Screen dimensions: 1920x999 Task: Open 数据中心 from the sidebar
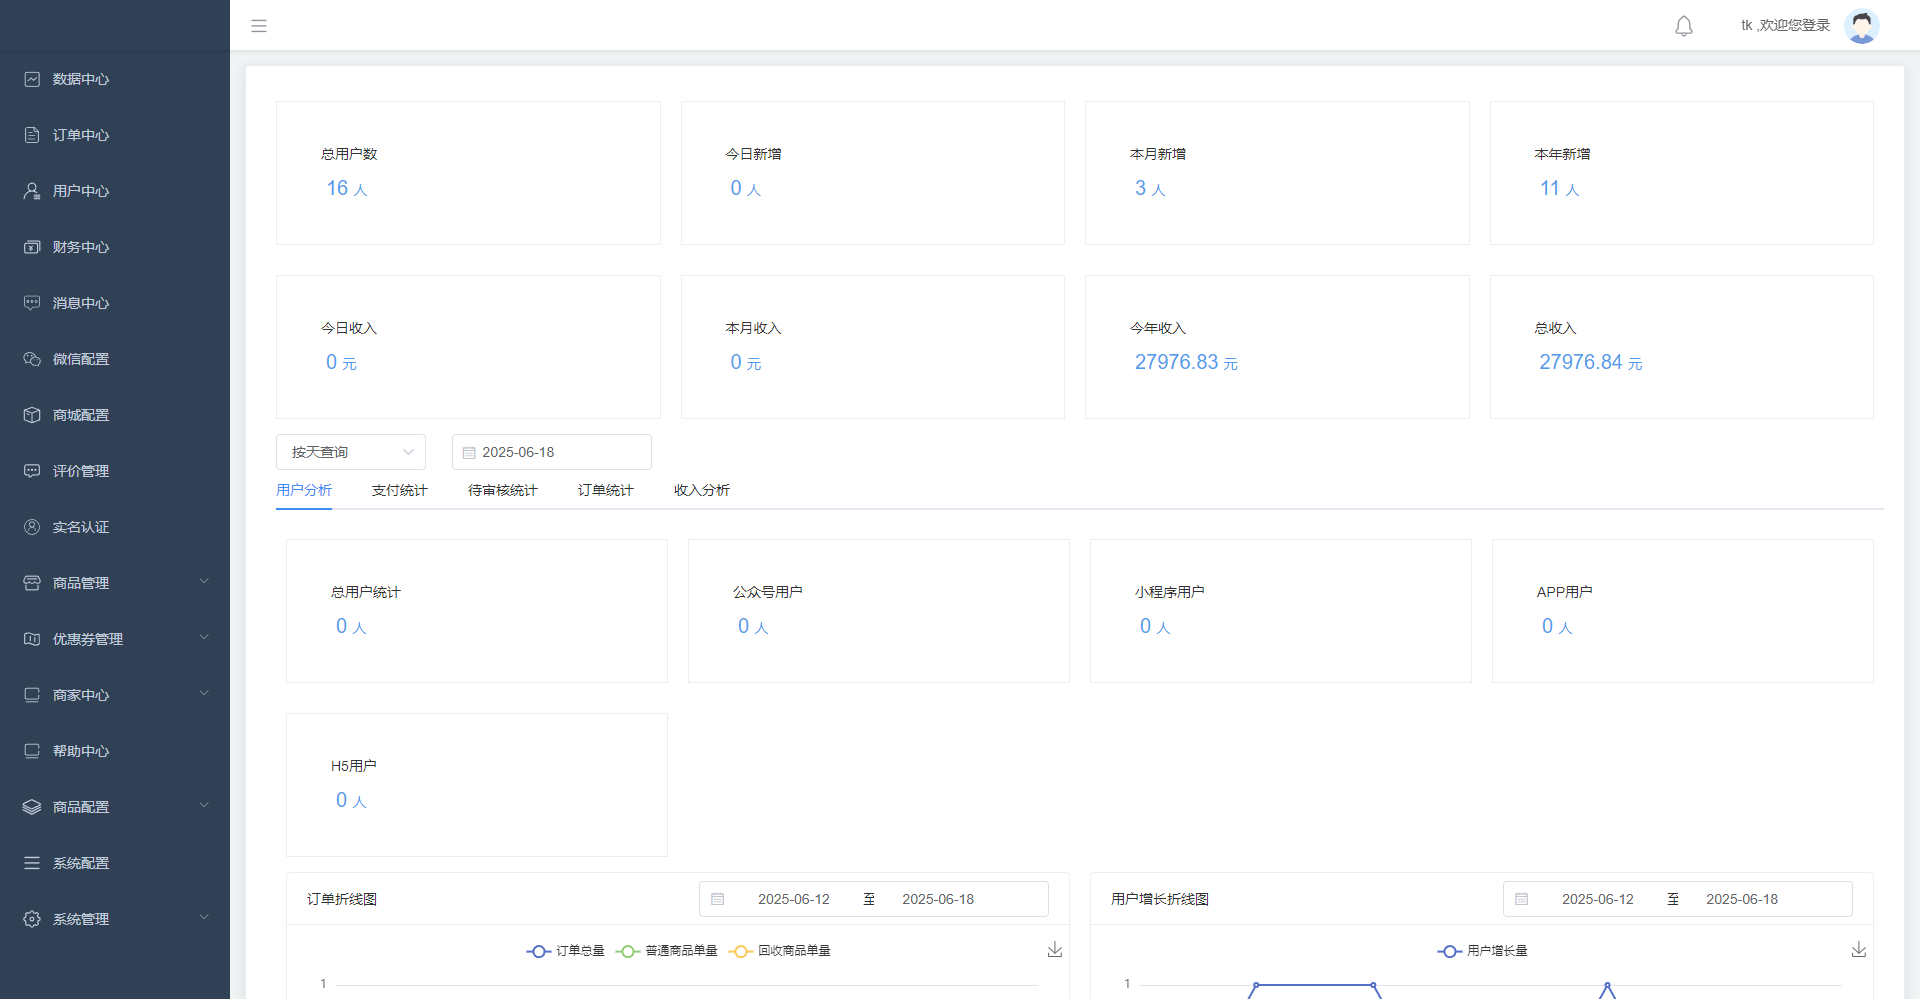pos(80,79)
